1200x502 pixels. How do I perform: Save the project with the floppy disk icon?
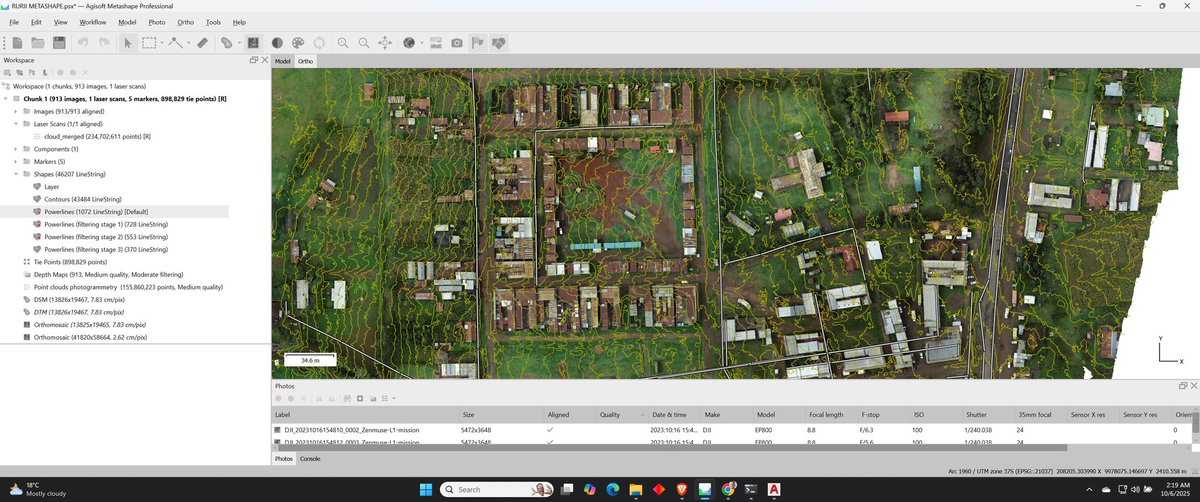click(59, 43)
